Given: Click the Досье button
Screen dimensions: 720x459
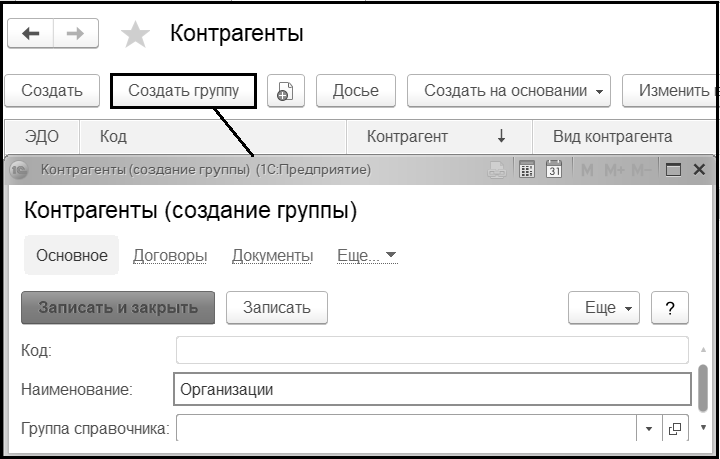Looking at the screenshot, I should pyautogui.click(x=355, y=91).
